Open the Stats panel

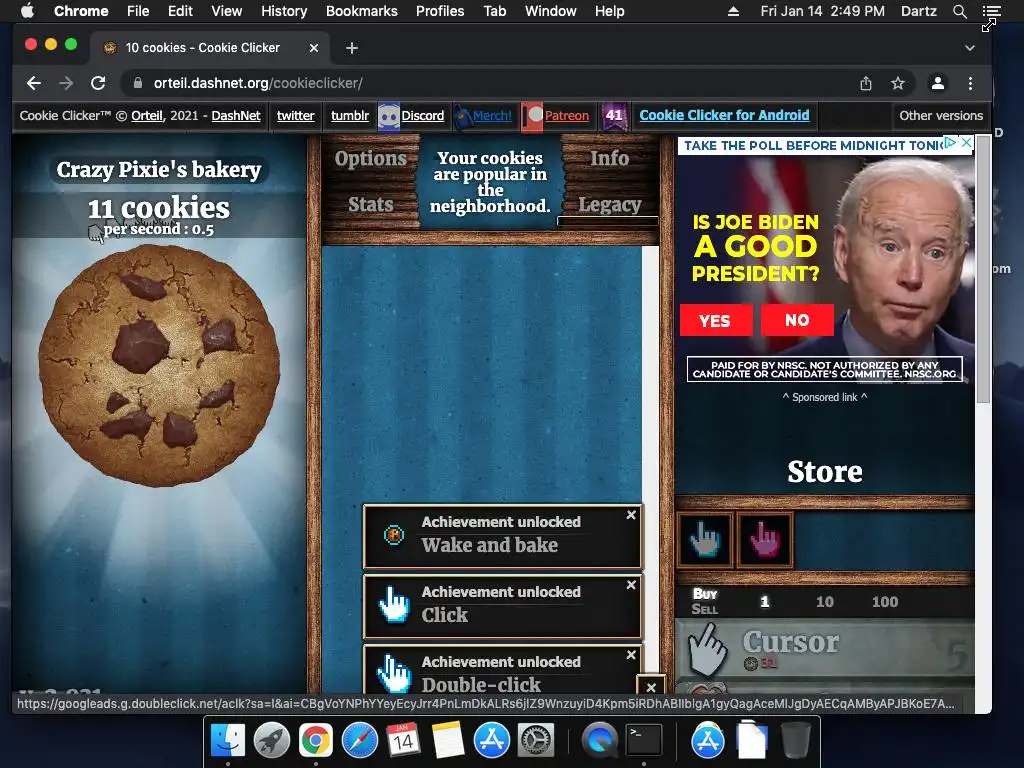pos(370,204)
